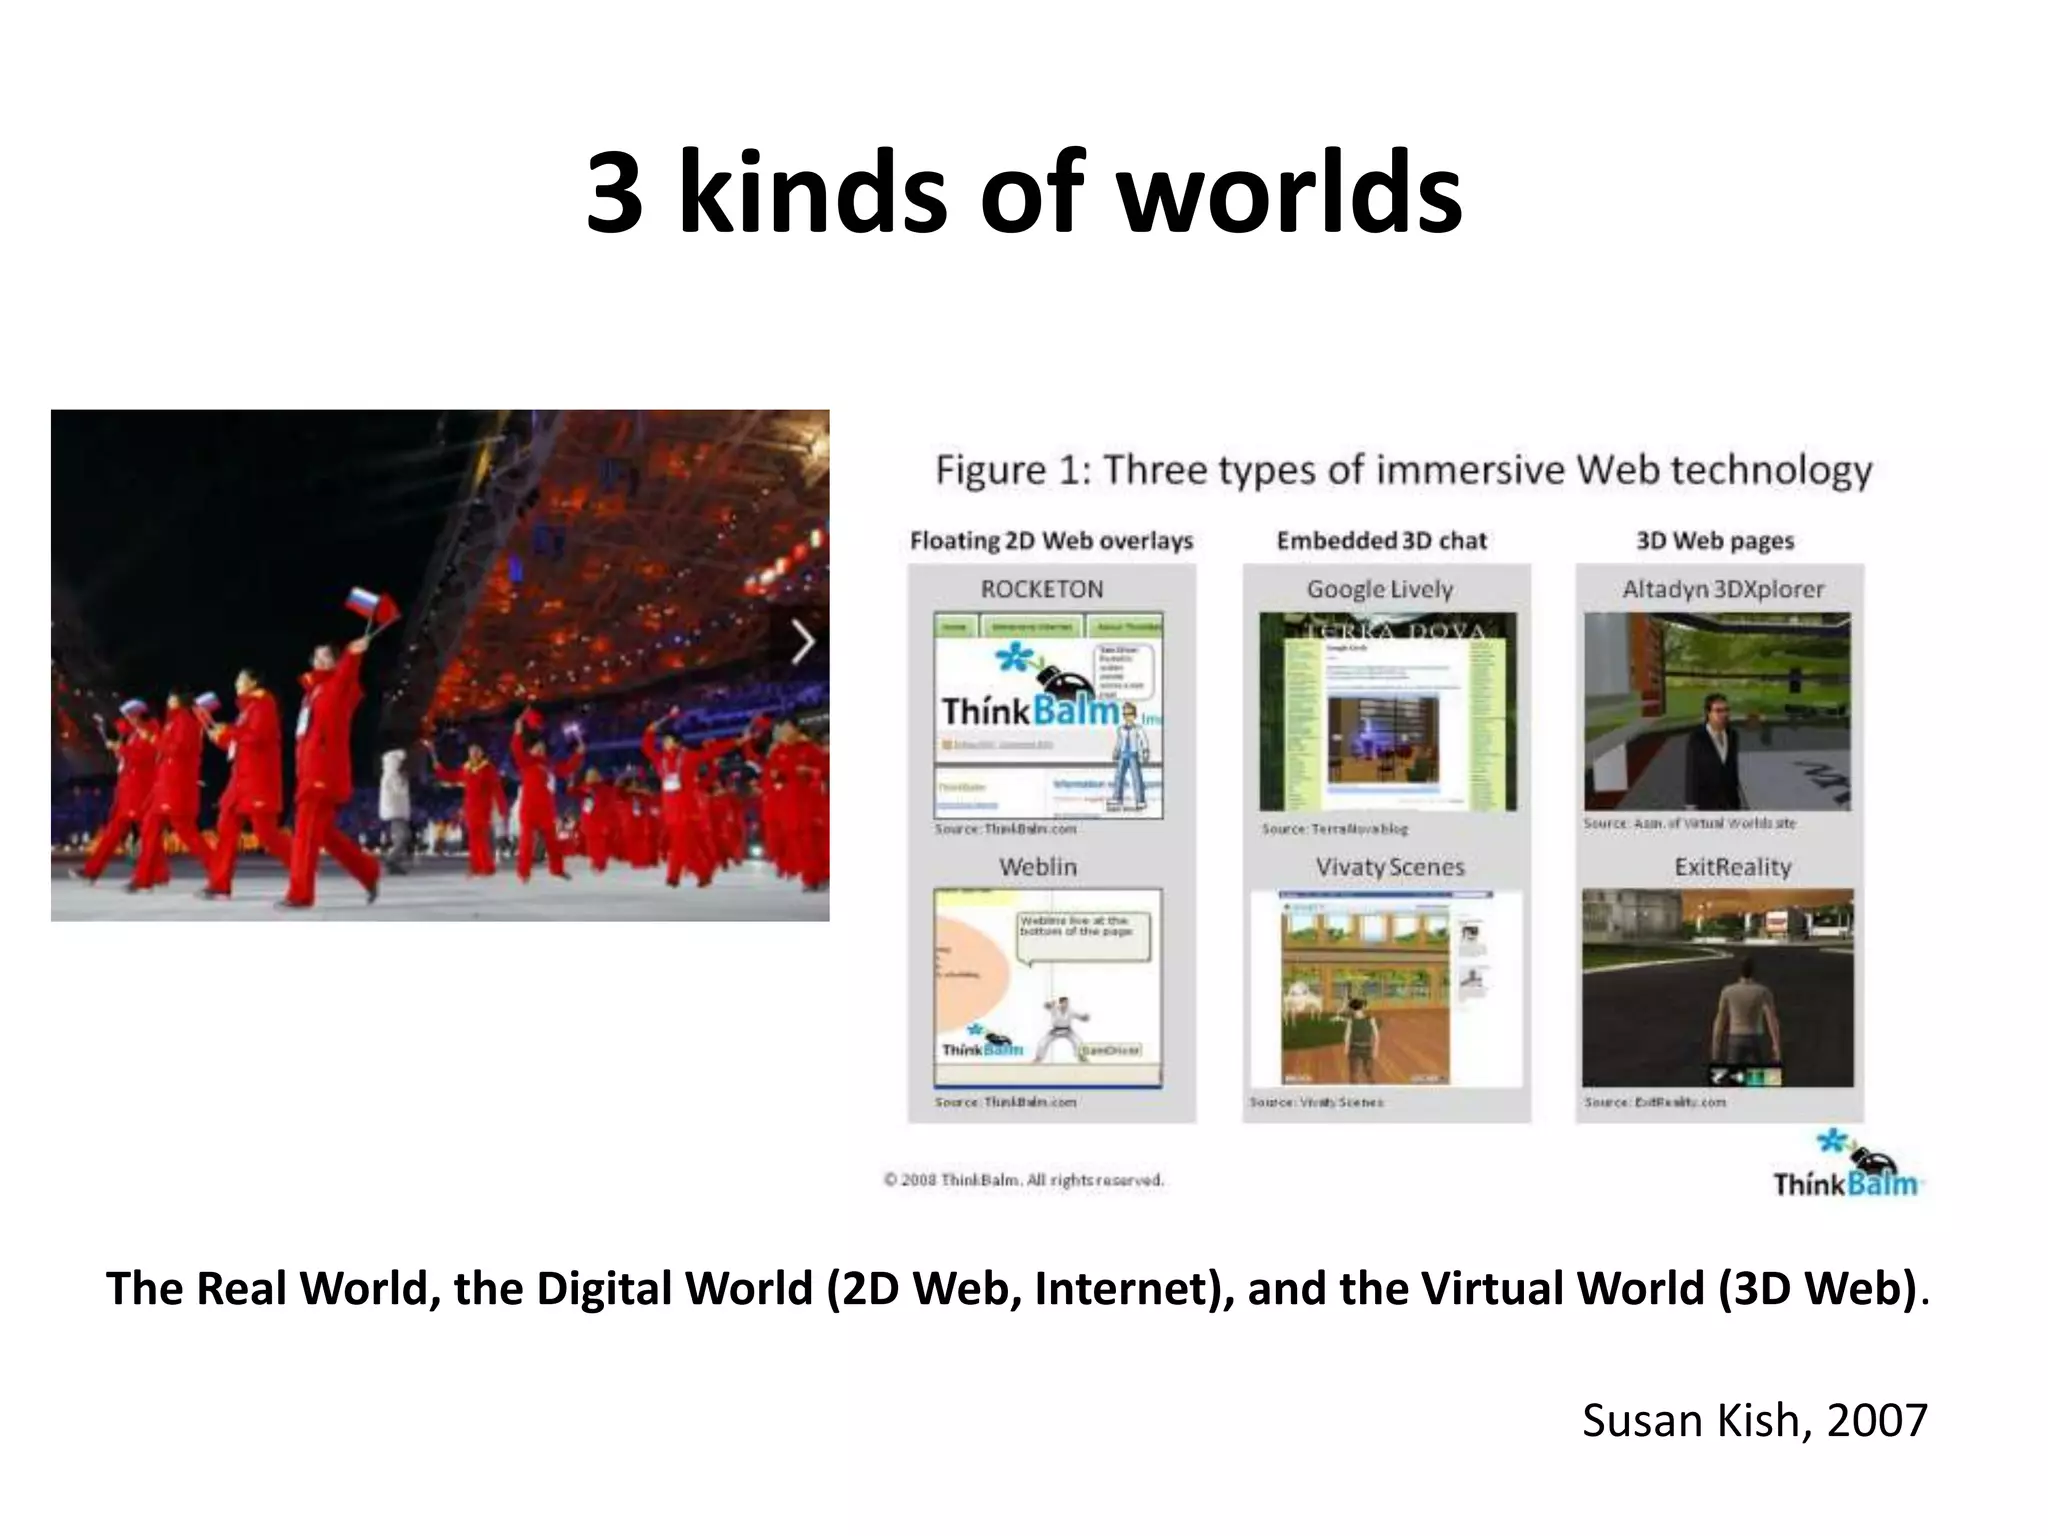This screenshot has height=1536, width=2048.
Task: Click the next-arrow chevron on the parade photo
Action: pyautogui.click(x=802, y=642)
